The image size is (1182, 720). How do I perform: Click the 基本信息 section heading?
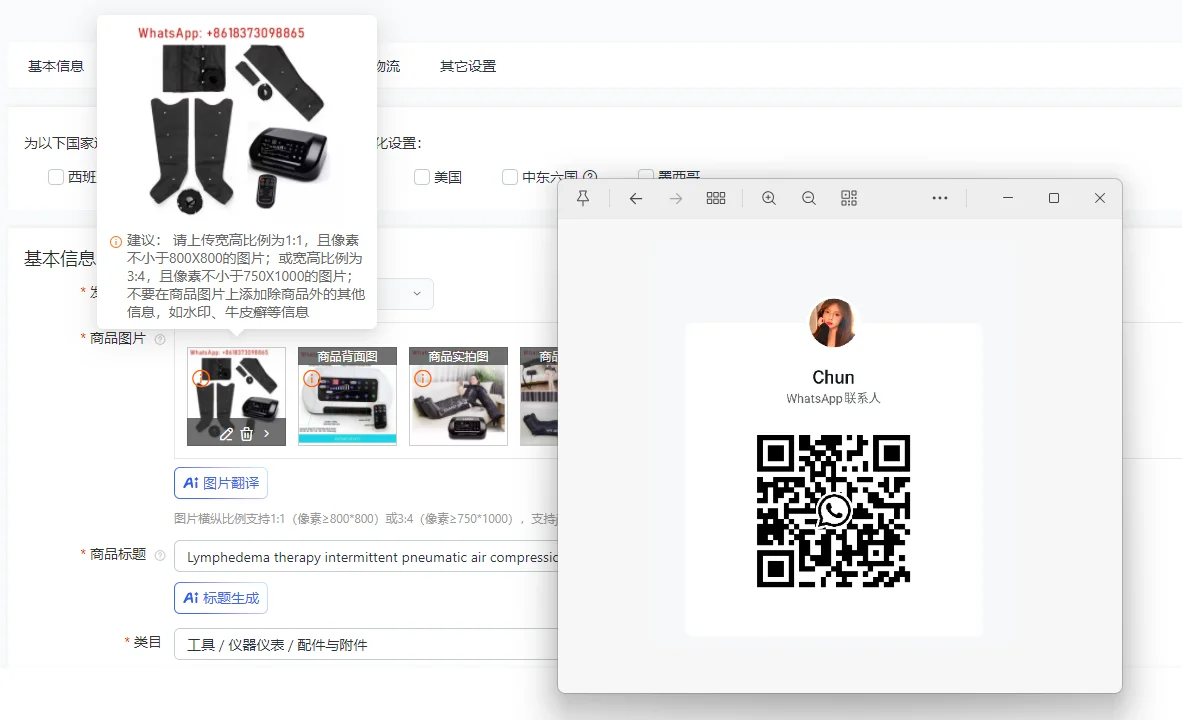(60, 259)
